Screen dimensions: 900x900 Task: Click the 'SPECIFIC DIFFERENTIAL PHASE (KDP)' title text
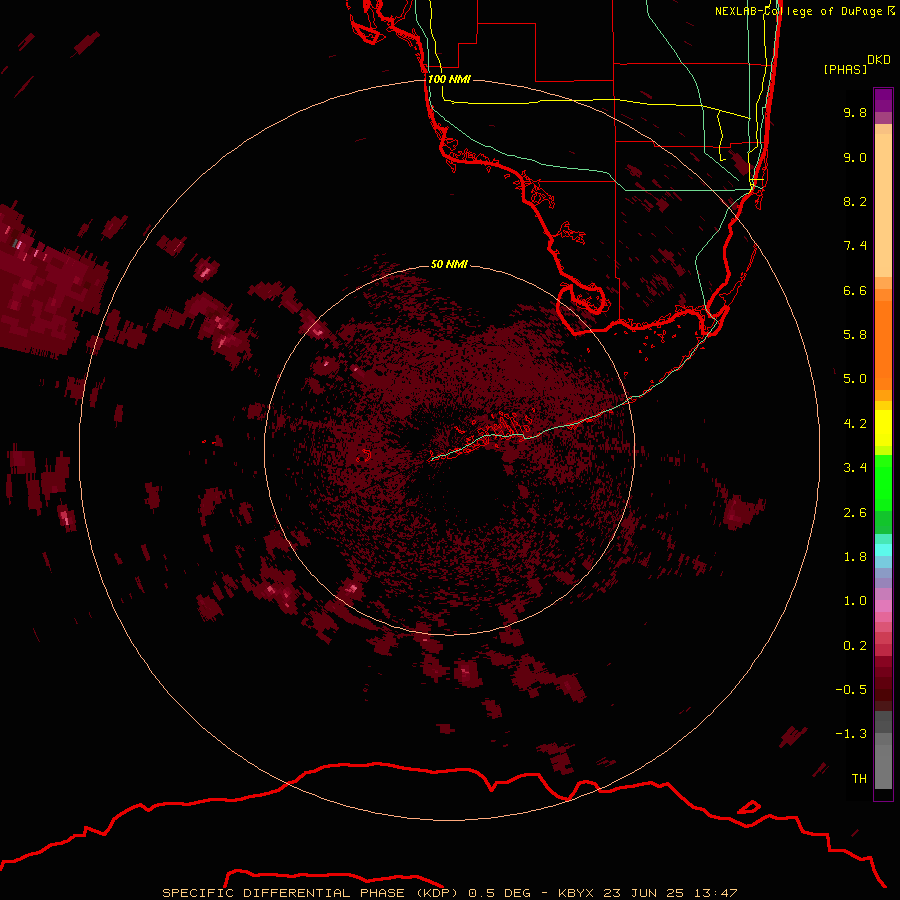click(x=311, y=893)
